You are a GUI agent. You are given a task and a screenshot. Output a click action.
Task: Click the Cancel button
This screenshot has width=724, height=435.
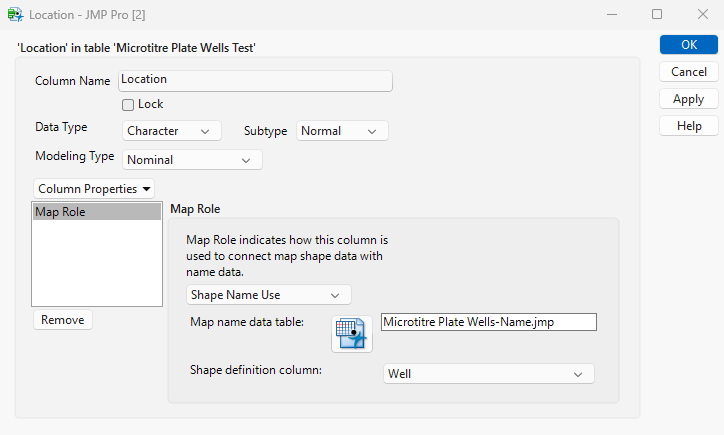[688, 72]
